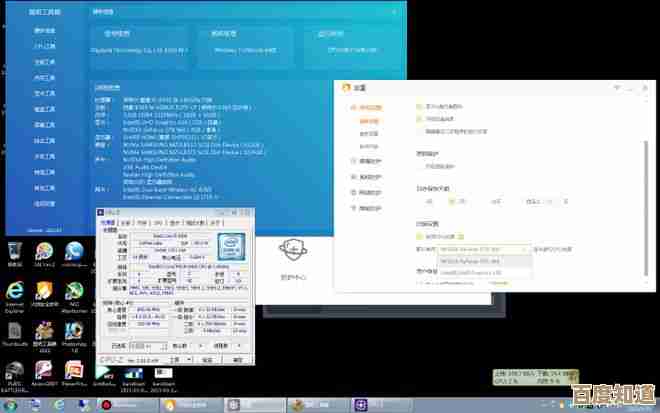
Task: Open 显卡工具 in the toolbox sidebar
Action: pos(44,93)
